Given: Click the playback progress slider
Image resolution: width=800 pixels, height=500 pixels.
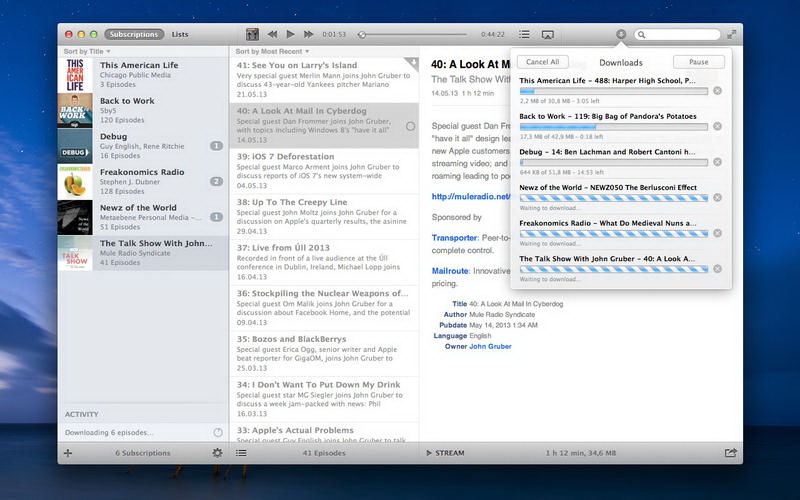Looking at the screenshot, I should coord(415,34).
